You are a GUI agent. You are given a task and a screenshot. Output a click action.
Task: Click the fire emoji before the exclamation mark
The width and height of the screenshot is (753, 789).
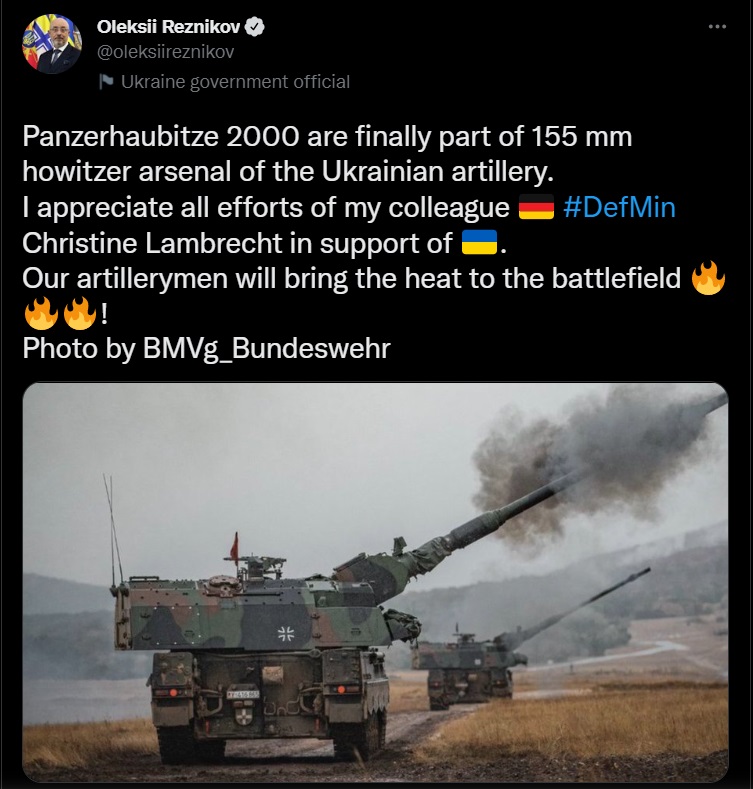[80, 313]
